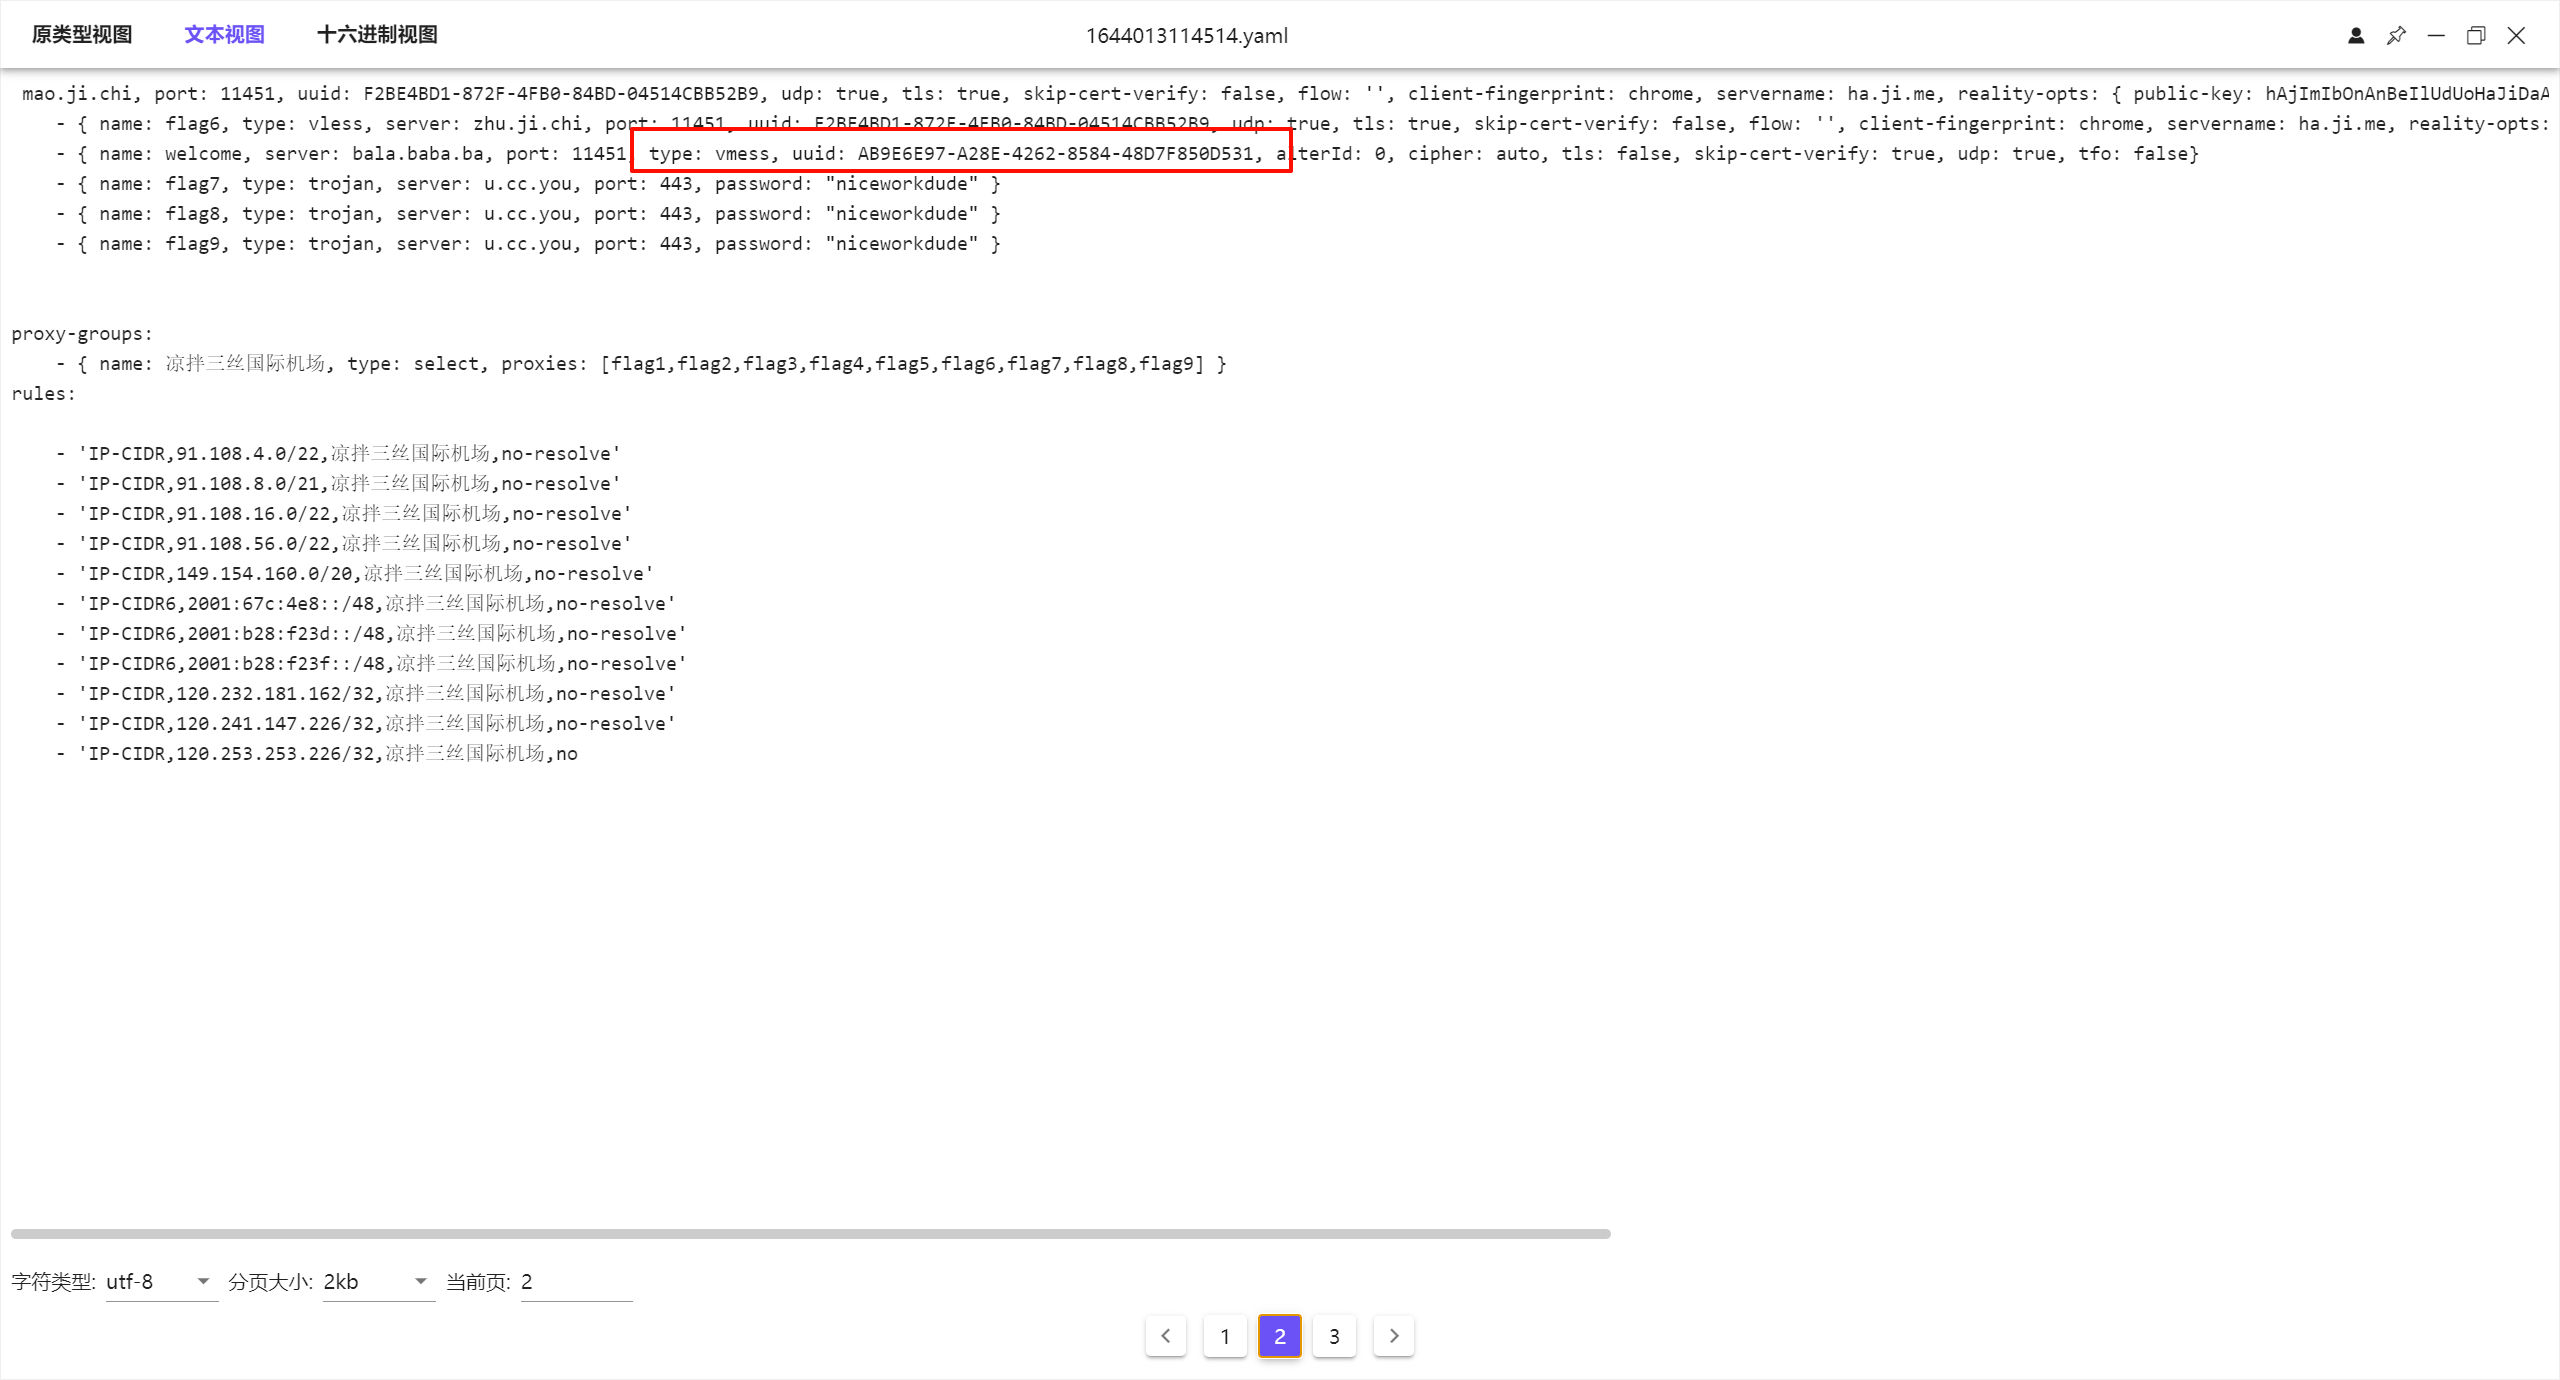
Task: Click the user account icon
Action: [2355, 36]
